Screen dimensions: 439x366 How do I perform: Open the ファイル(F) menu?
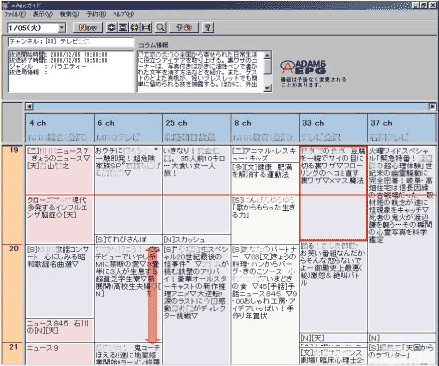pos(15,14)
